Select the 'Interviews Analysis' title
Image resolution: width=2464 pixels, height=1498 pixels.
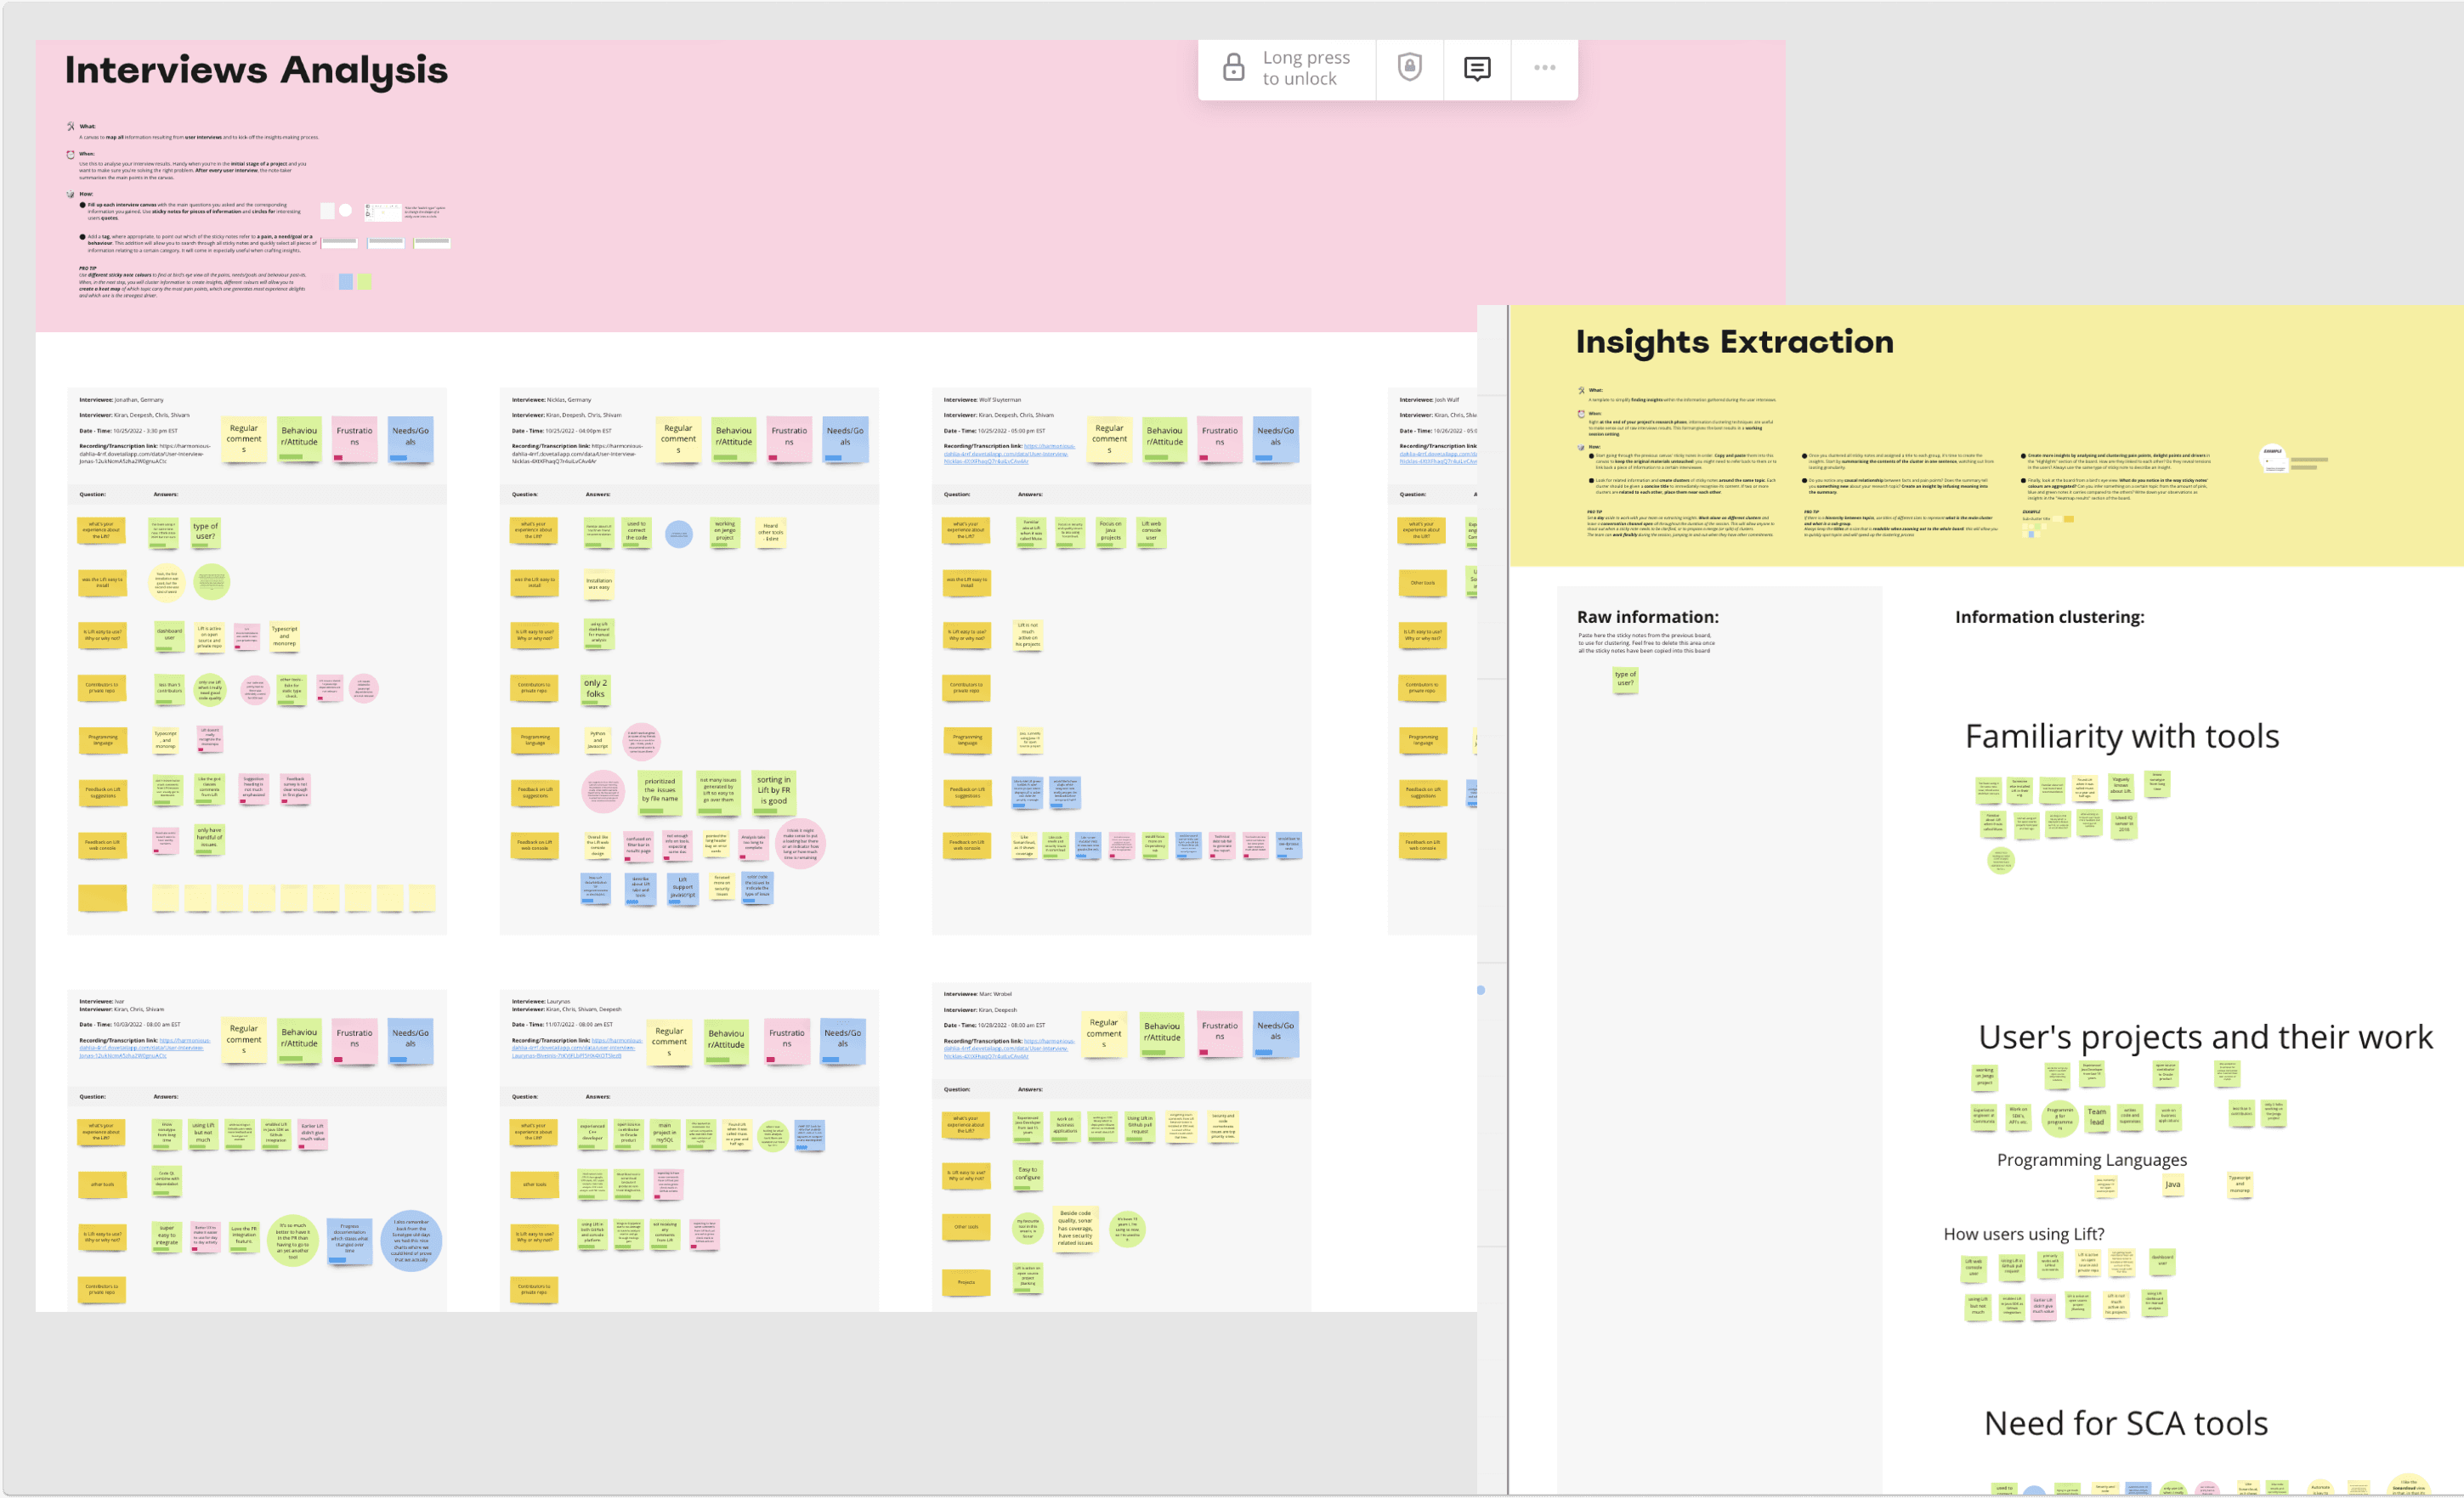[x=256, y=70]
